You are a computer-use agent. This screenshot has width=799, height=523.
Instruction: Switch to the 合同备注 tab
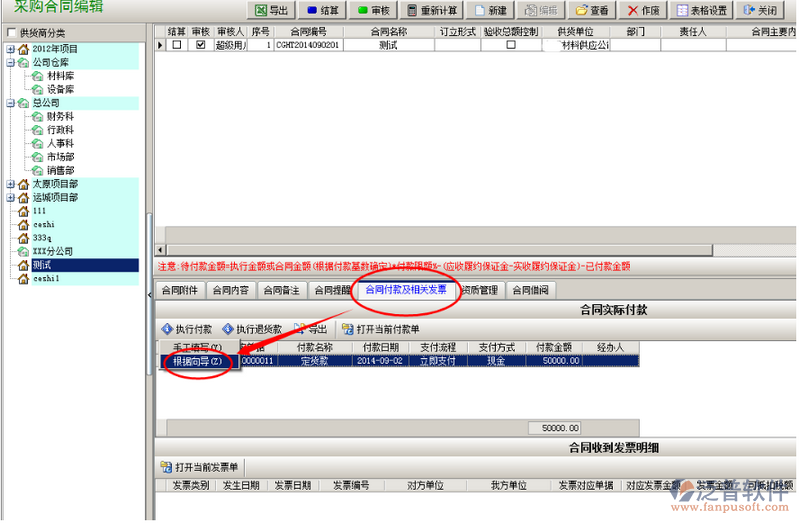pos(282,291)
